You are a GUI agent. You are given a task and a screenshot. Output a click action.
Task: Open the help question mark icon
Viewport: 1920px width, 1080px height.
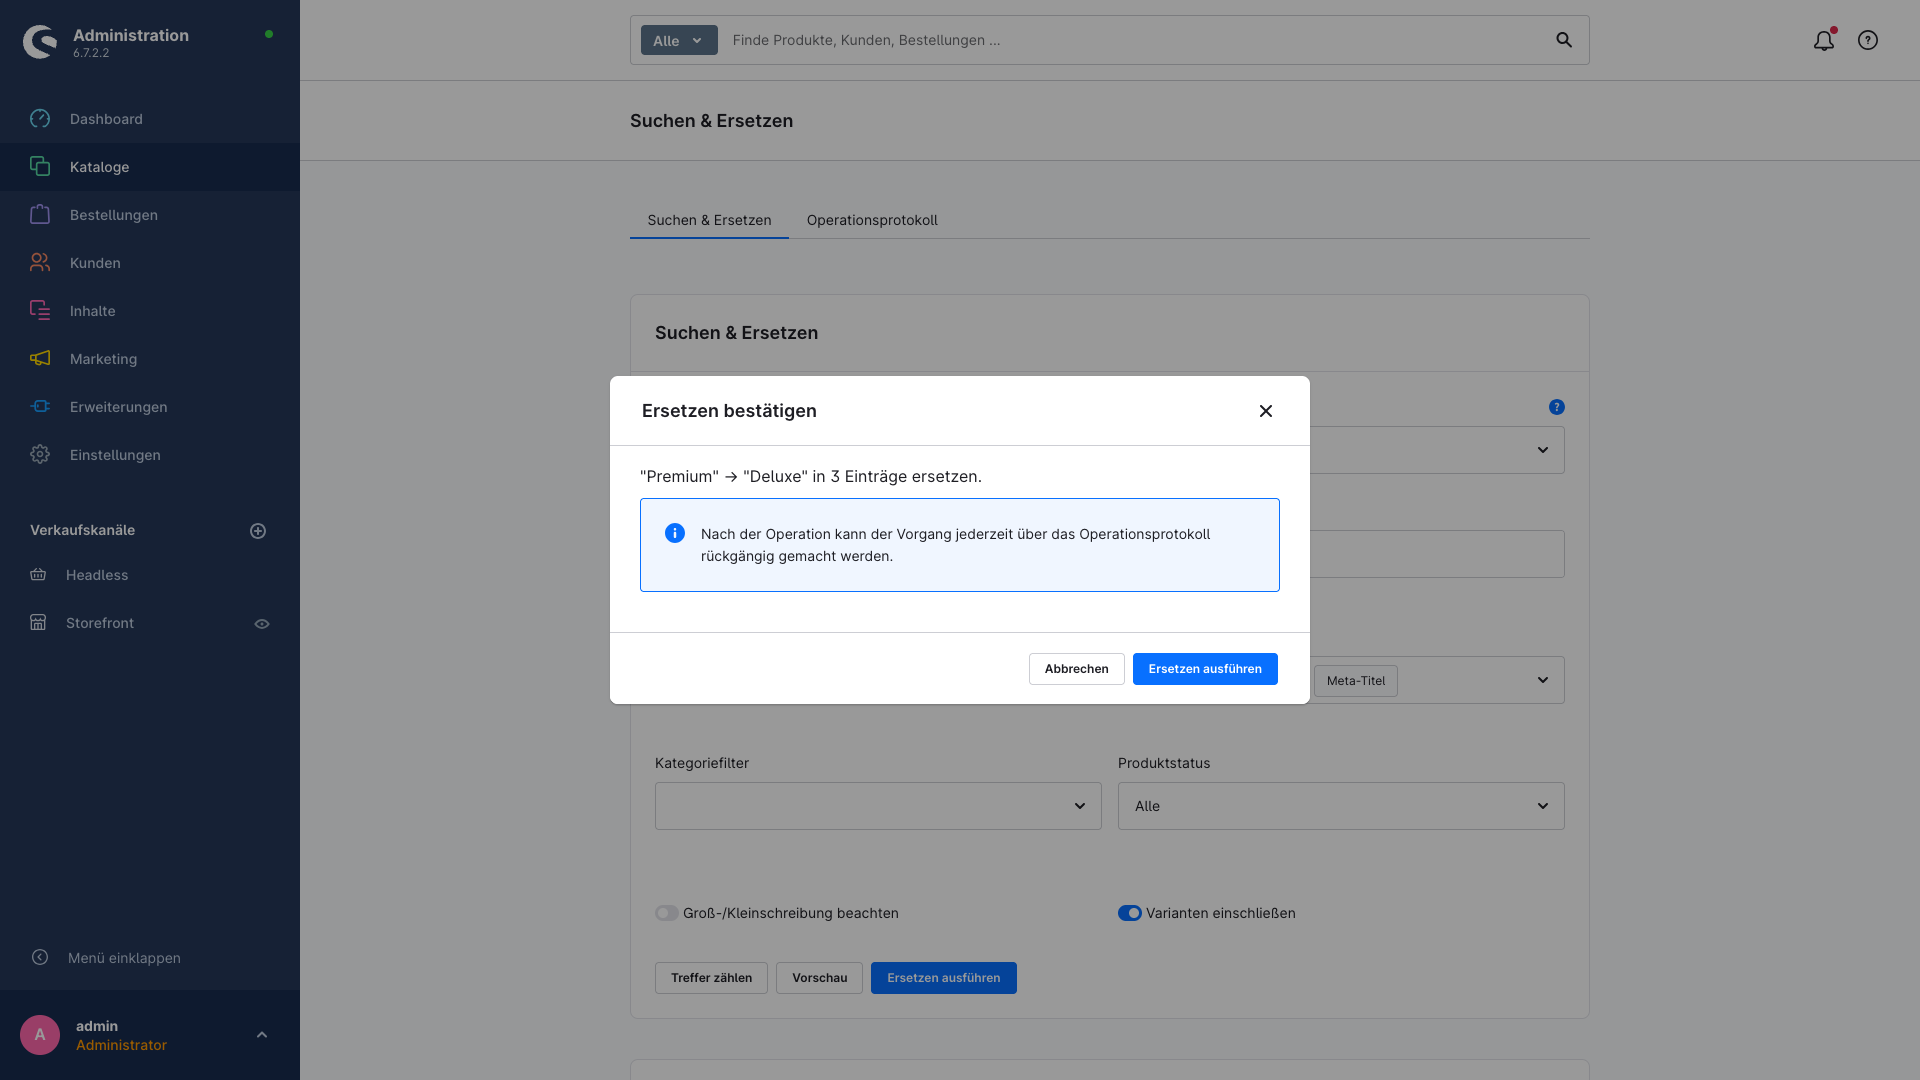click(1868, 40)
